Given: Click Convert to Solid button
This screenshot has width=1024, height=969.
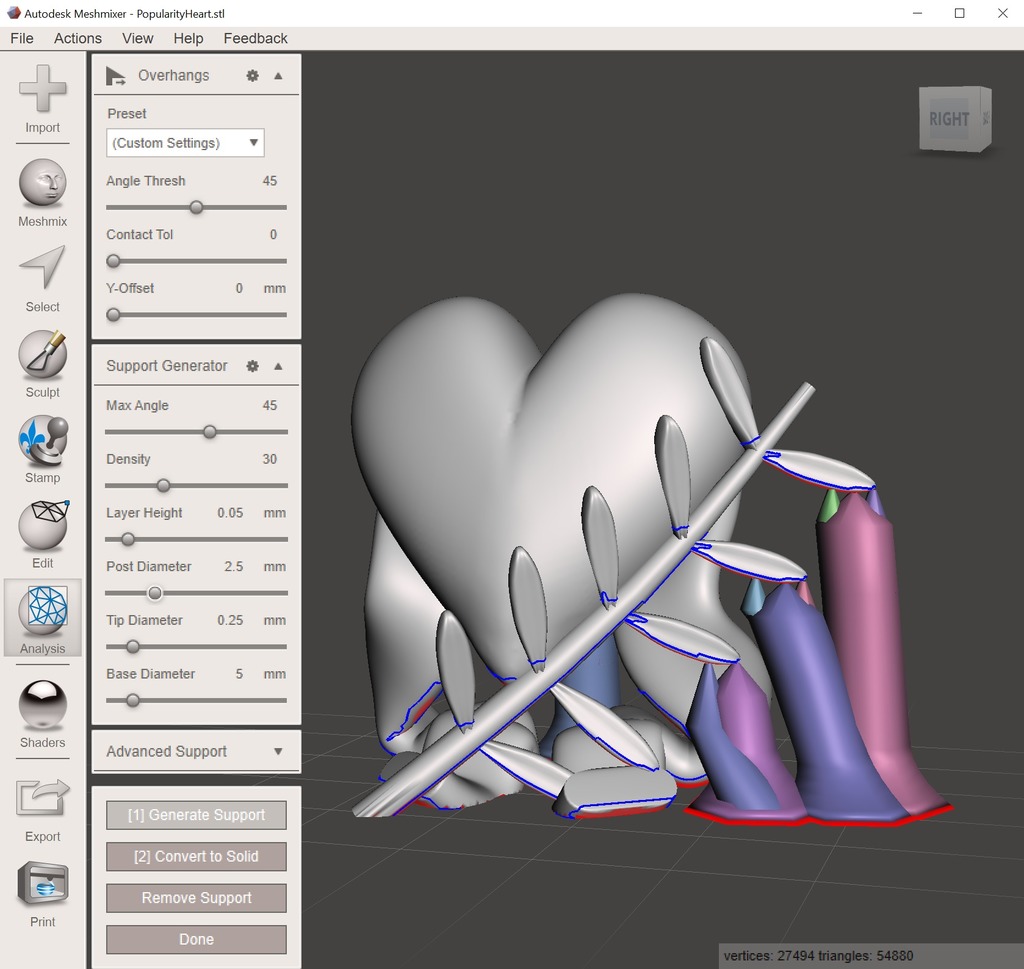Looking at the screenshot, I should [197, 857].
